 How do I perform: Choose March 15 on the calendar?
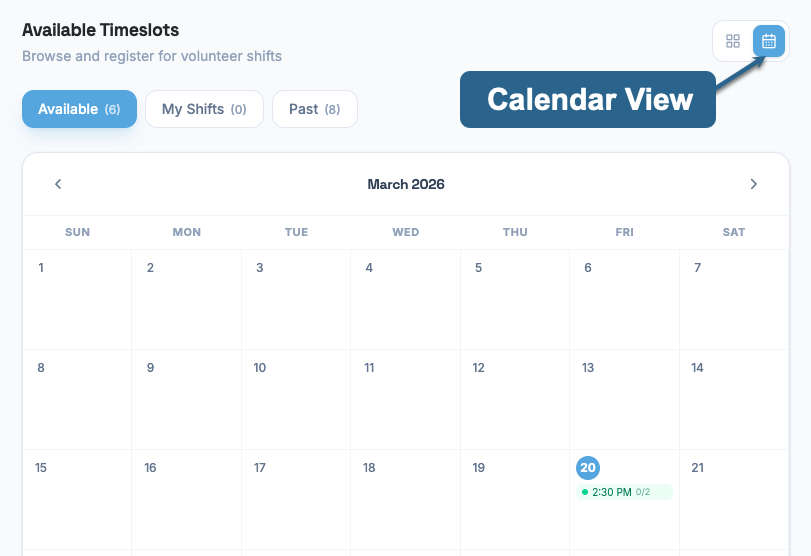(77, 499)
